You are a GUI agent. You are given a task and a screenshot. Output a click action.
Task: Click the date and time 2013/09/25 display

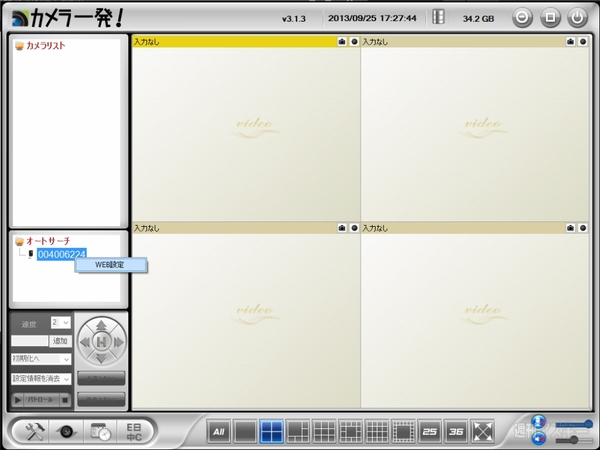pos(372,18)
